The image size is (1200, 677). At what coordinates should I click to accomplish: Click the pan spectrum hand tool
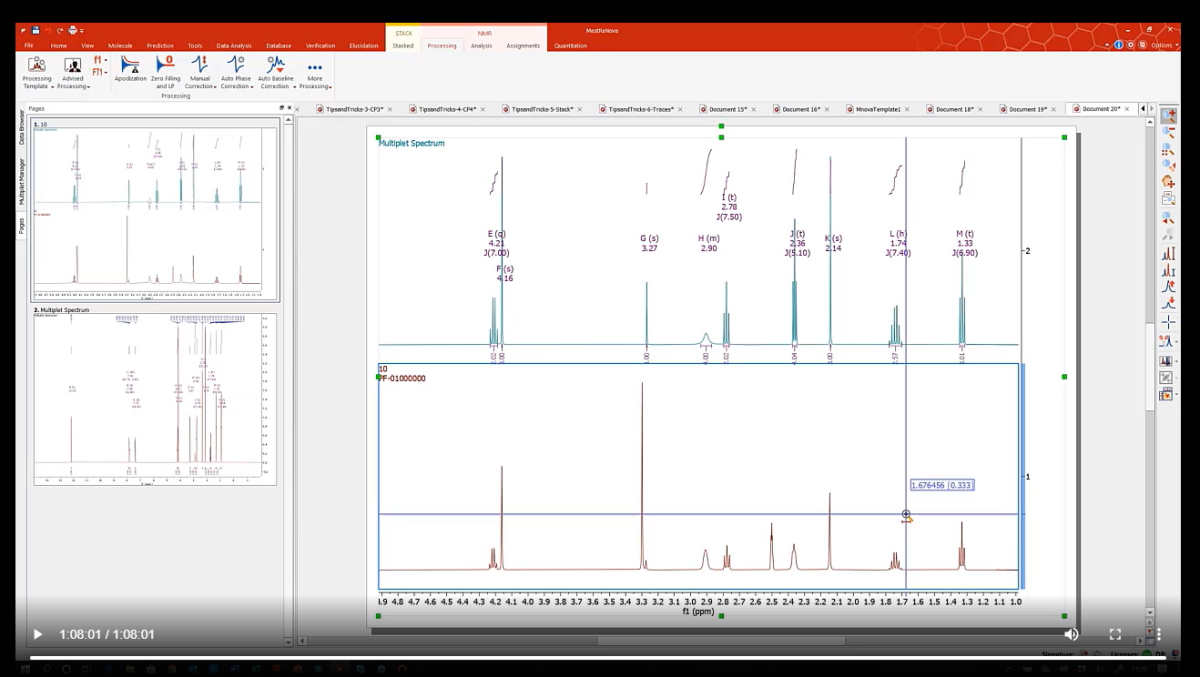pos(1168,182)
